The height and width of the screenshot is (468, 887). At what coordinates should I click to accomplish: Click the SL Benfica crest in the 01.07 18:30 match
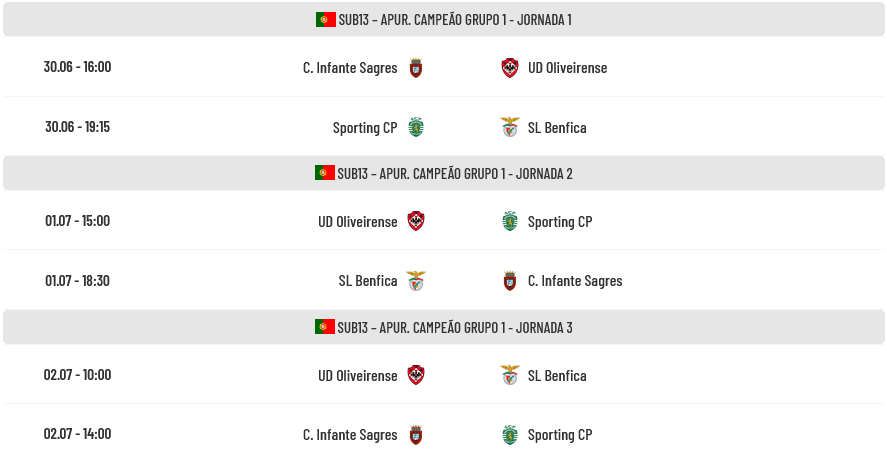(x=416, y=280)
